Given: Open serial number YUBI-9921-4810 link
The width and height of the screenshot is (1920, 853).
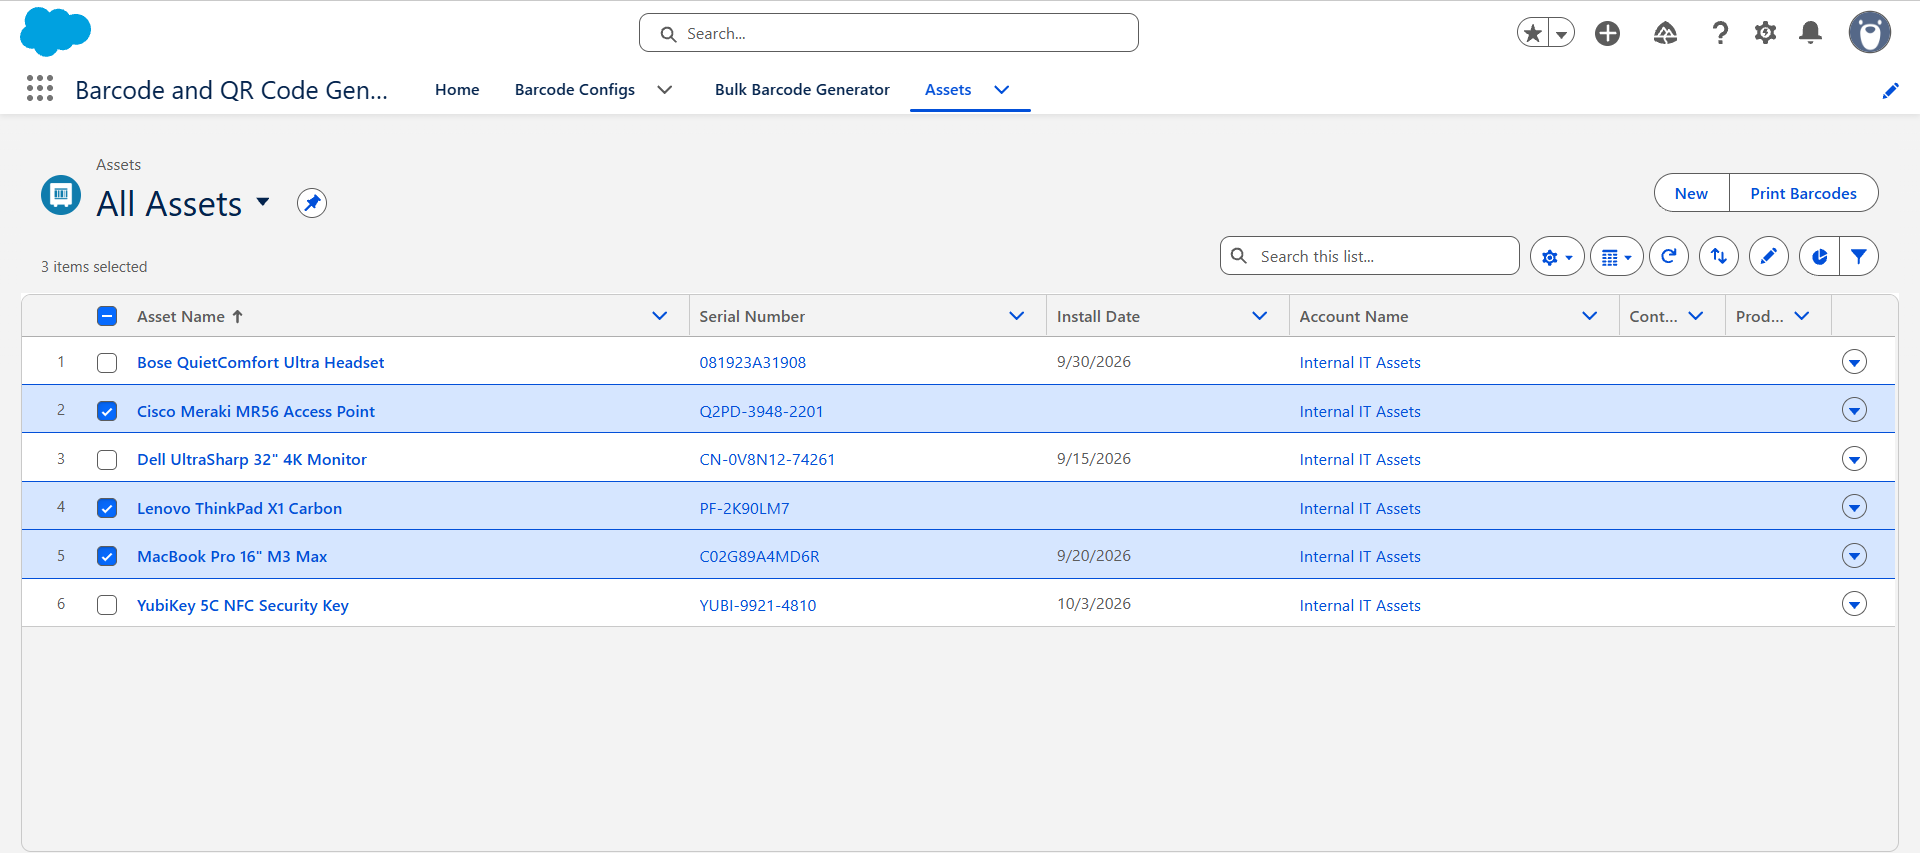Looking at the screenshot, I should pyautogui.click(x=758, y=606).
